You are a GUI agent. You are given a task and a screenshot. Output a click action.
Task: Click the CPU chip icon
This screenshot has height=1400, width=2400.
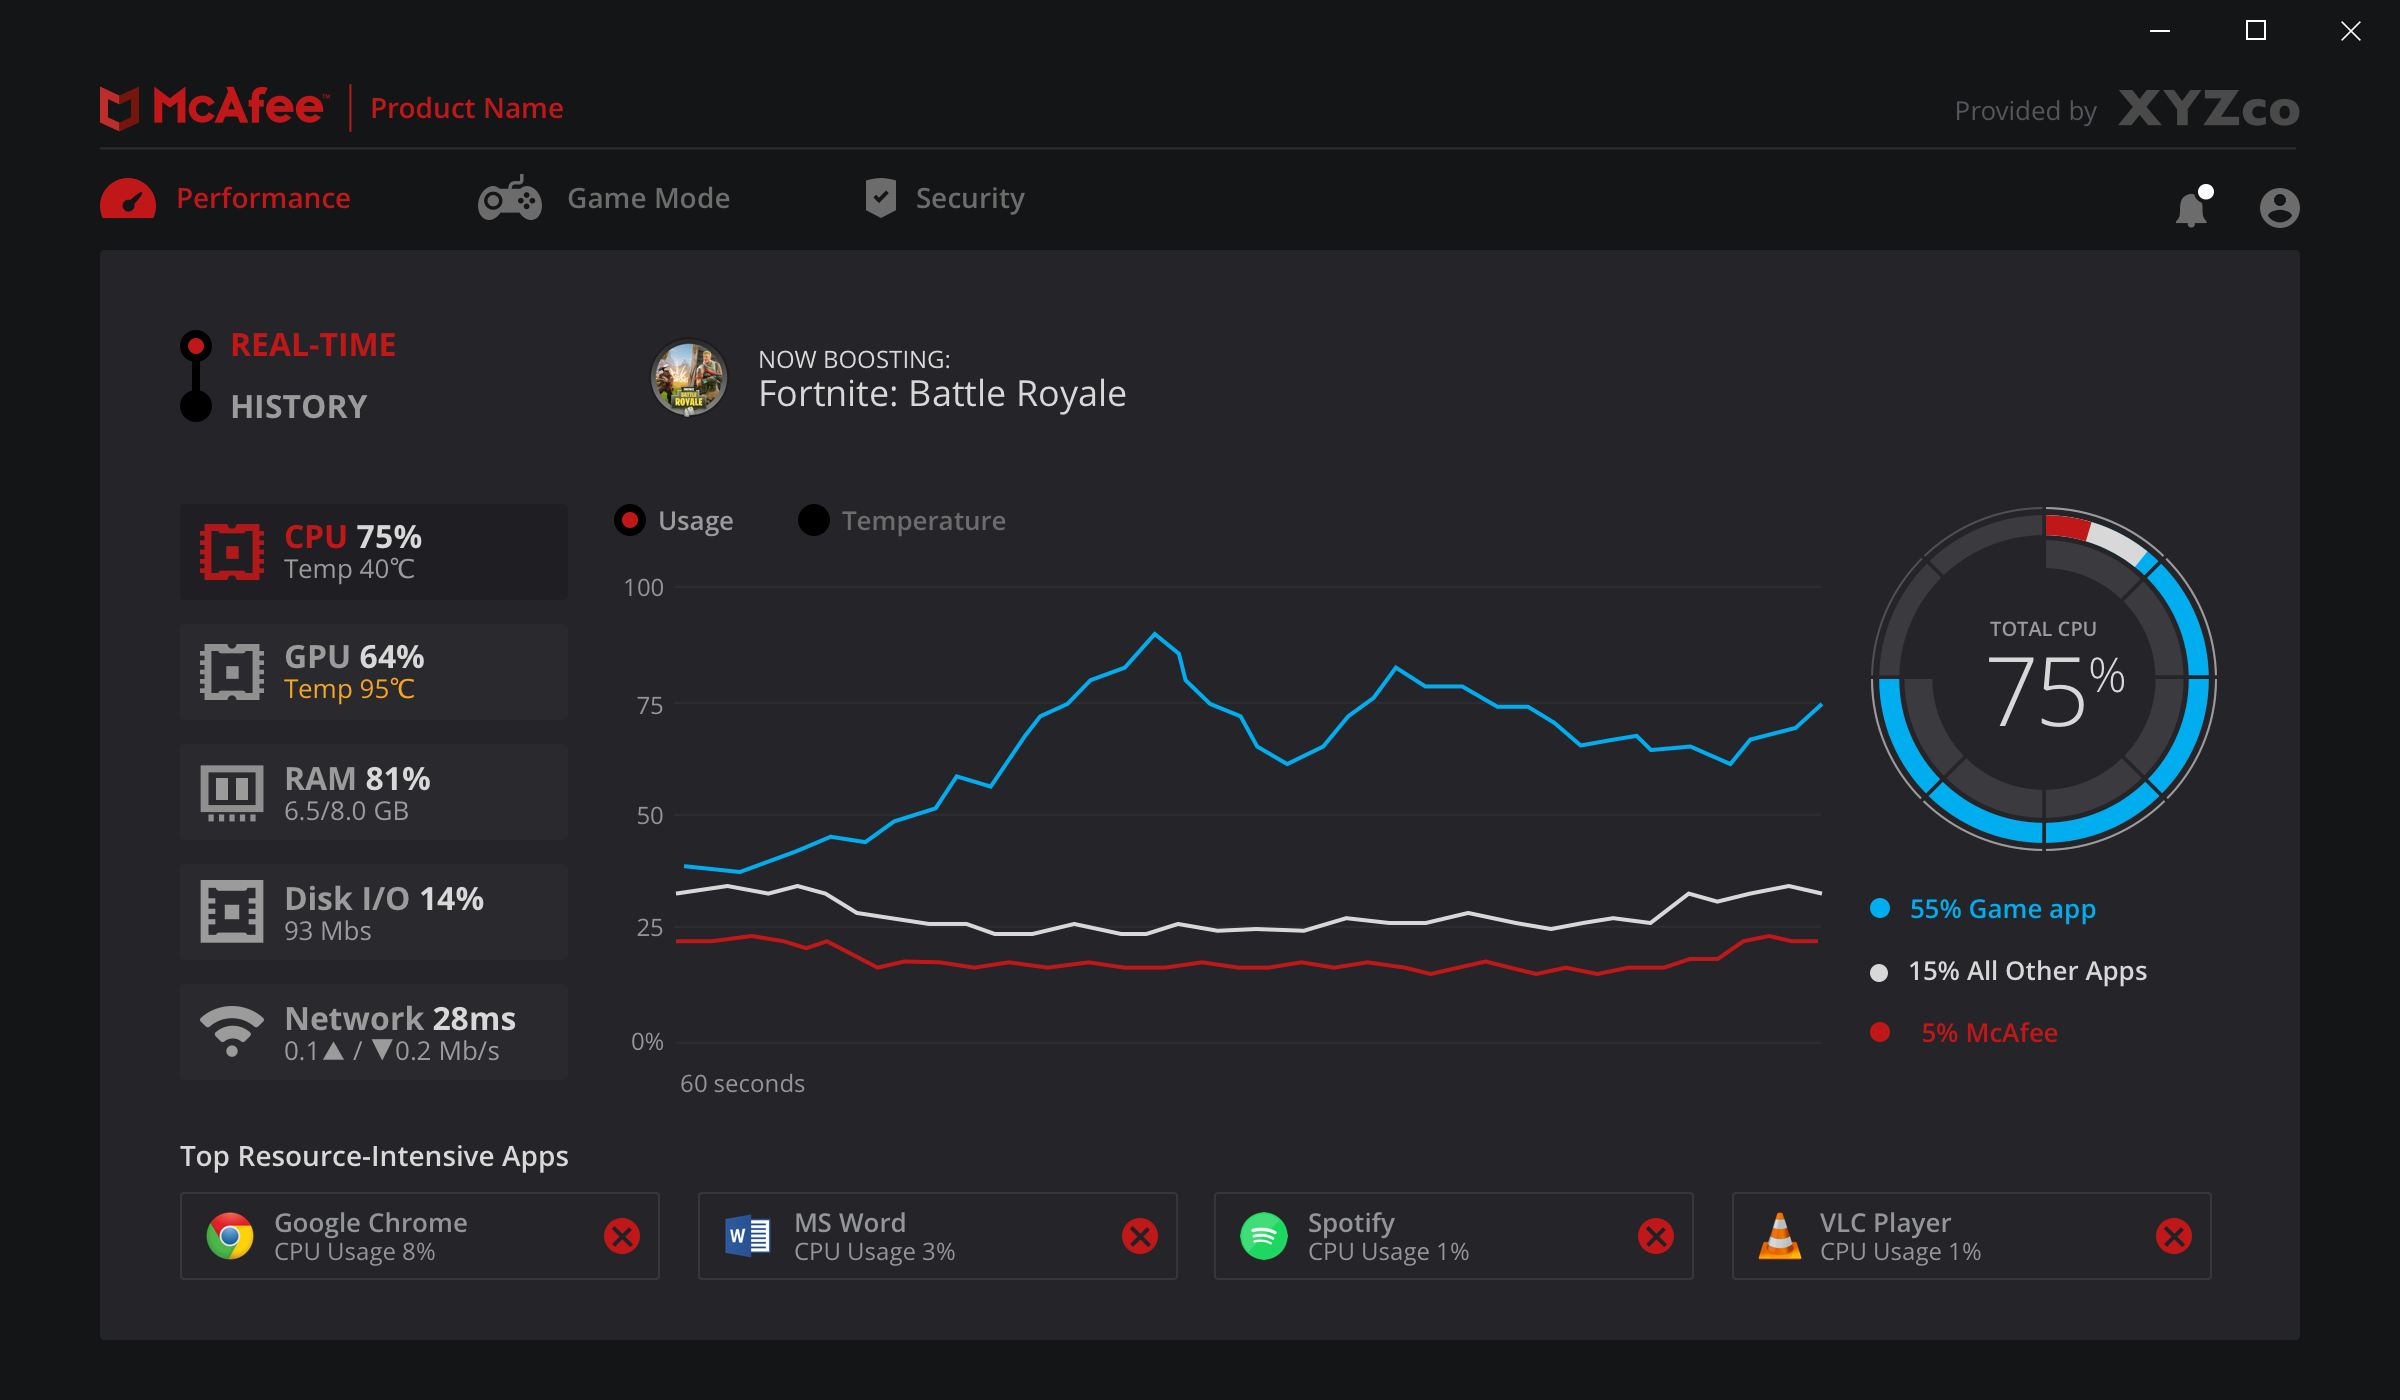tap(232, 551)
